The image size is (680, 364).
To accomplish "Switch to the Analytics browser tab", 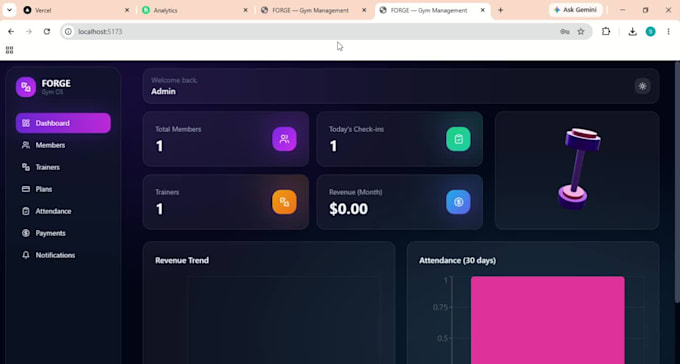I will pyautogui.click(x=196, y=10).
